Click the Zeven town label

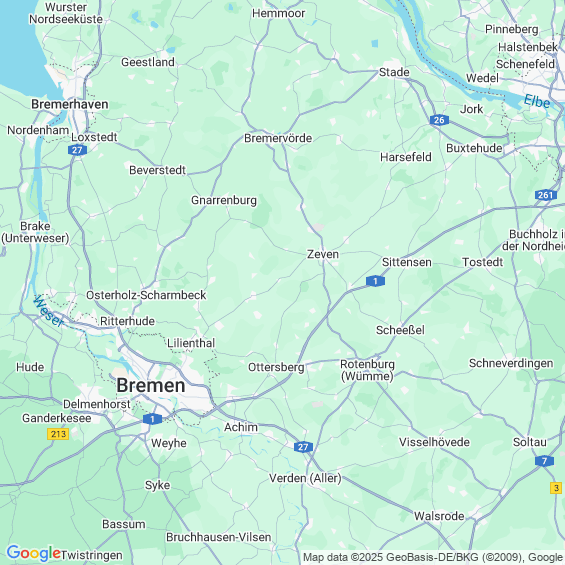pyautogui.click(x=323, y=254)
